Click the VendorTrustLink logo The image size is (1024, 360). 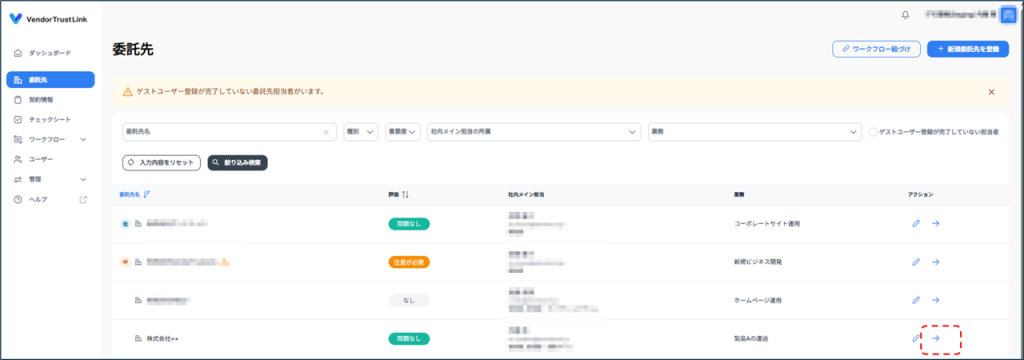click(48, 19)
